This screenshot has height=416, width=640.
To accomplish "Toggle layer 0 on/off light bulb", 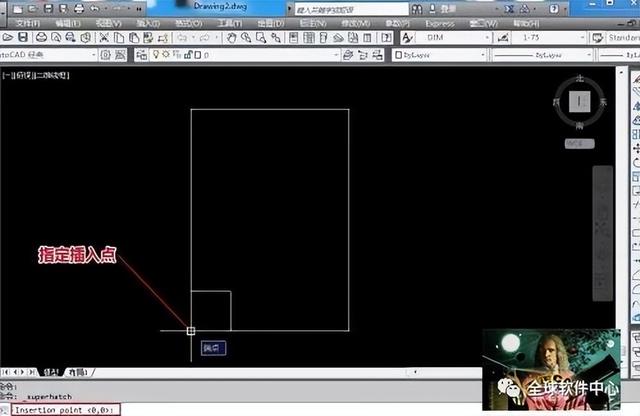I will [156, 54].
